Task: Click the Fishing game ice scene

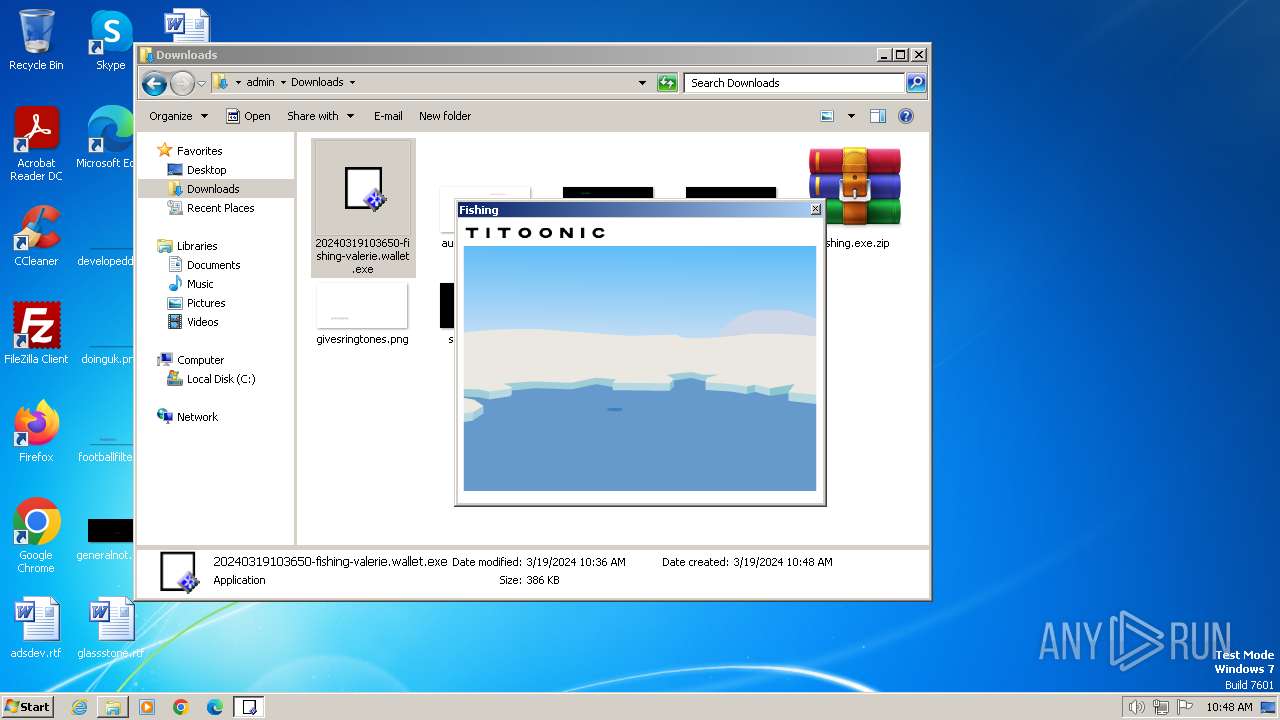Action: (x=640, y=368)
